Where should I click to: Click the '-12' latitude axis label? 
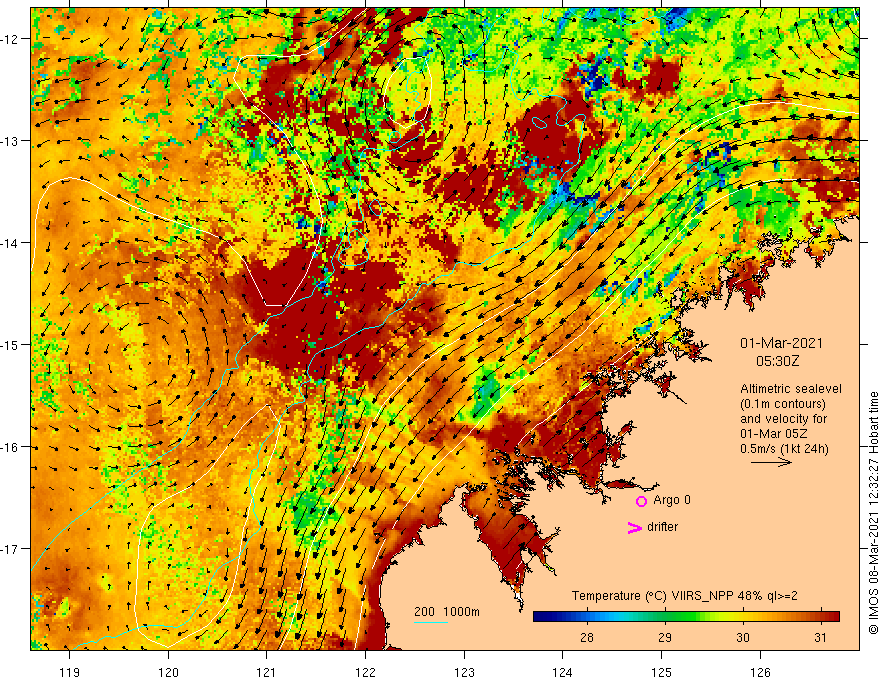click(10, 39)
